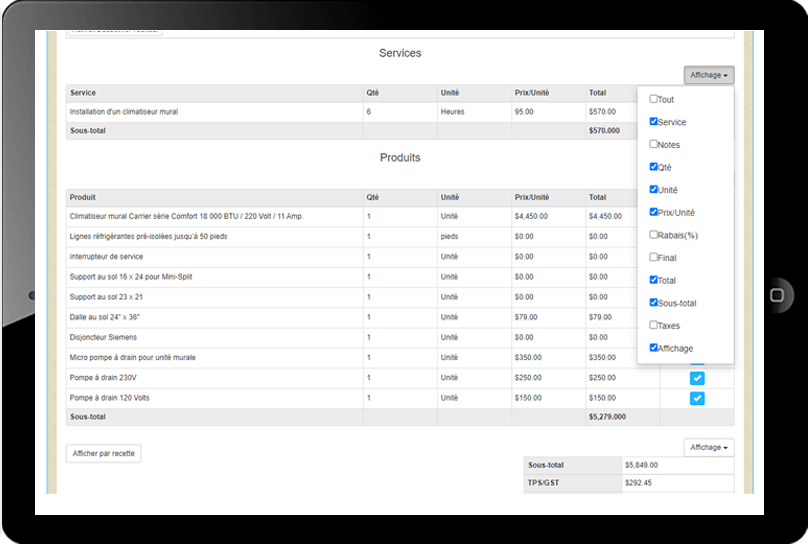Uncheck the Qté column option
The image size is (810, 545).
[x=653, y=167]
